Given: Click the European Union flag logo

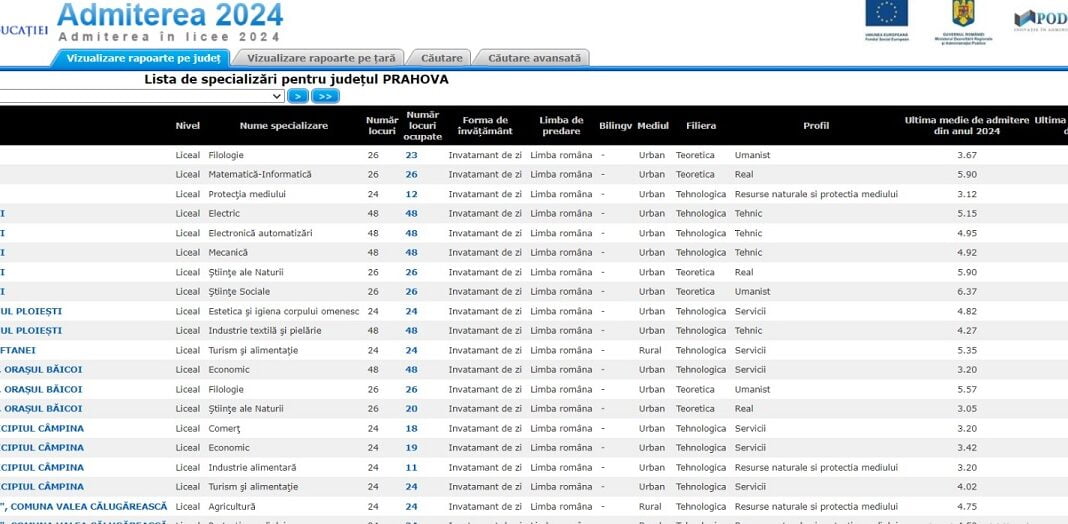Looking at the screenshot, I should (x=886, y=14).
